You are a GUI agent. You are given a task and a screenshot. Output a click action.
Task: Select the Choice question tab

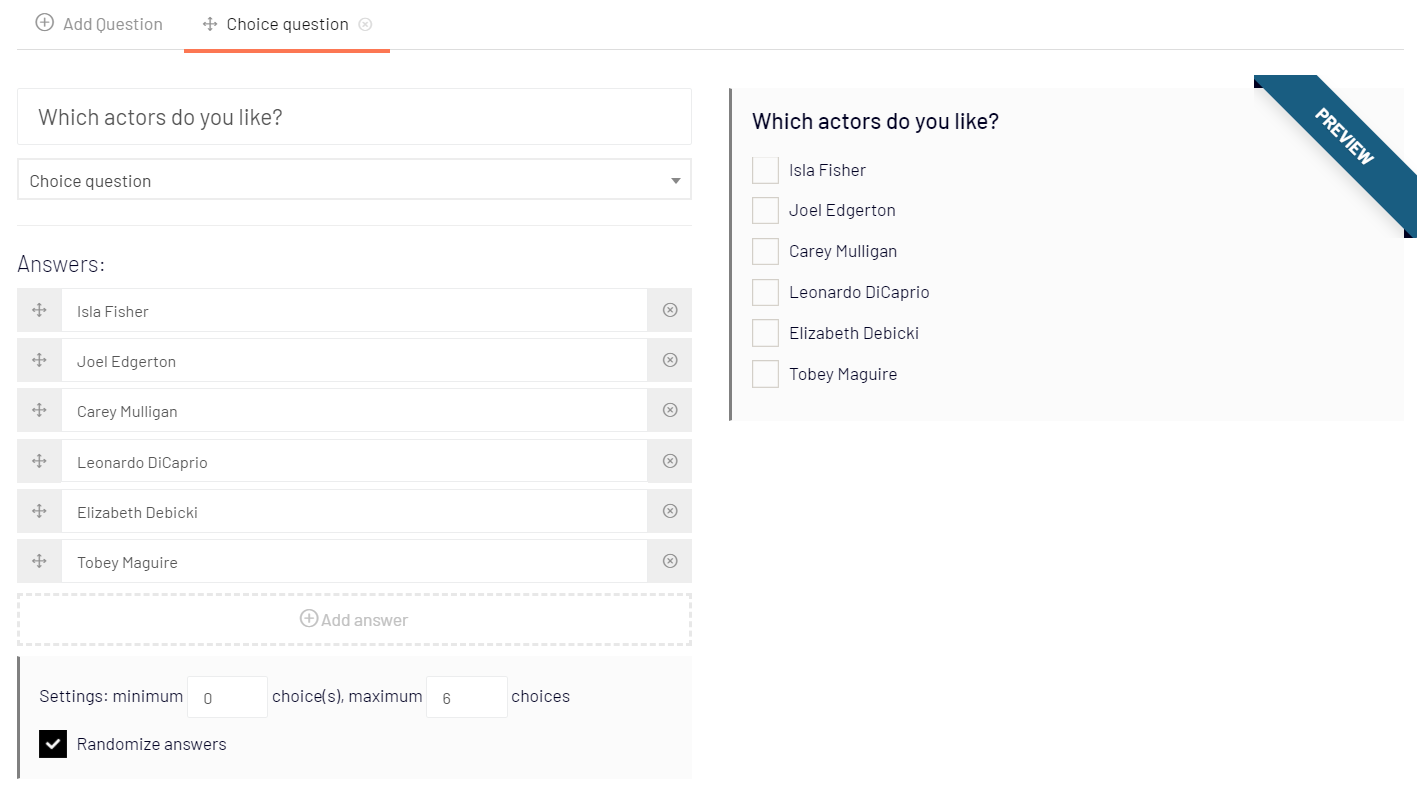287,24
